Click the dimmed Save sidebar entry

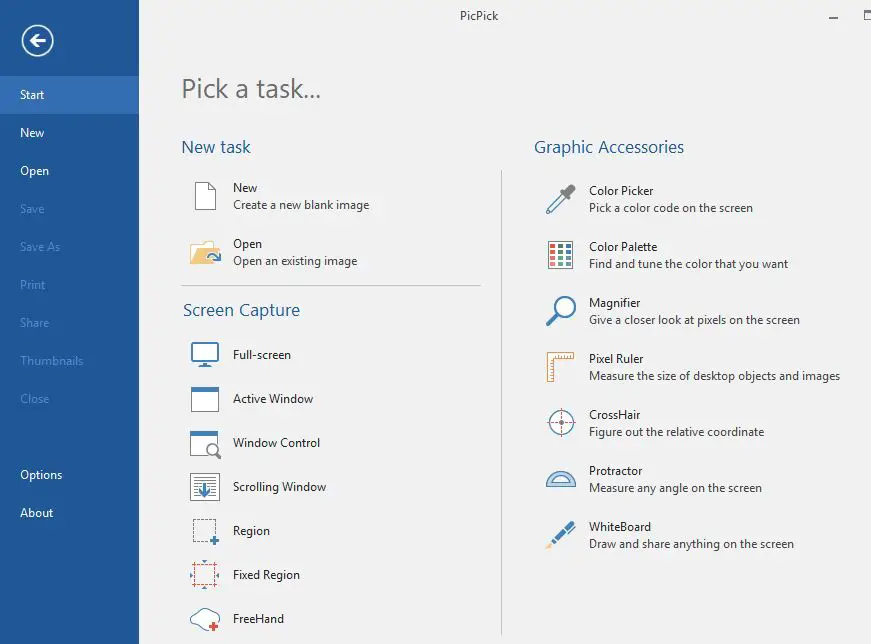(69, 209)
